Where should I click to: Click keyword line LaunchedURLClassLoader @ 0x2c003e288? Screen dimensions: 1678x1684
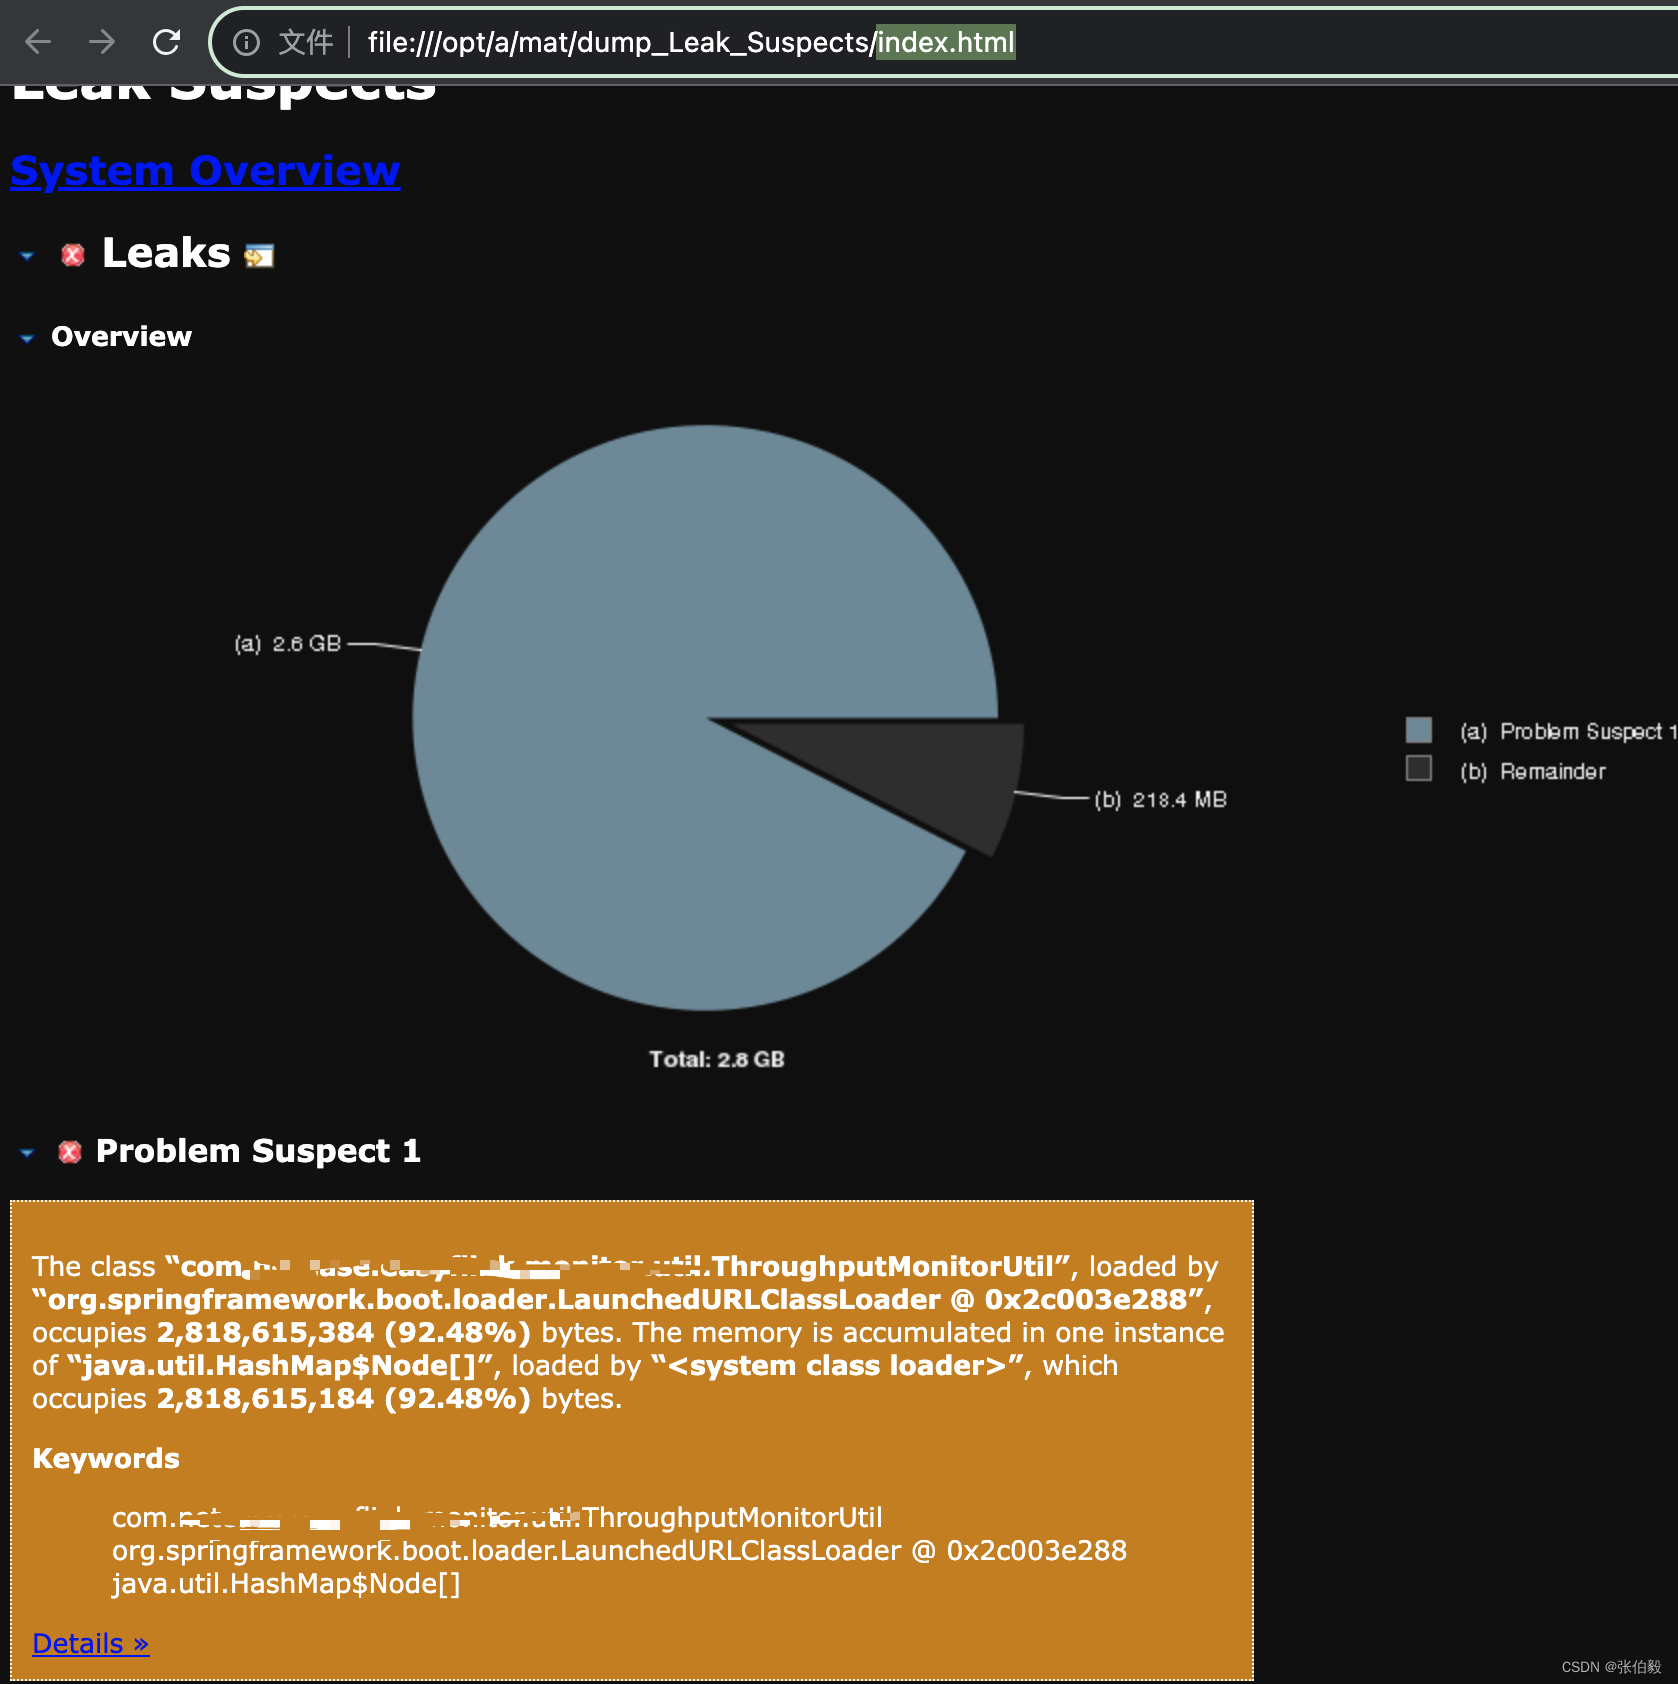tap(619, 1551)
